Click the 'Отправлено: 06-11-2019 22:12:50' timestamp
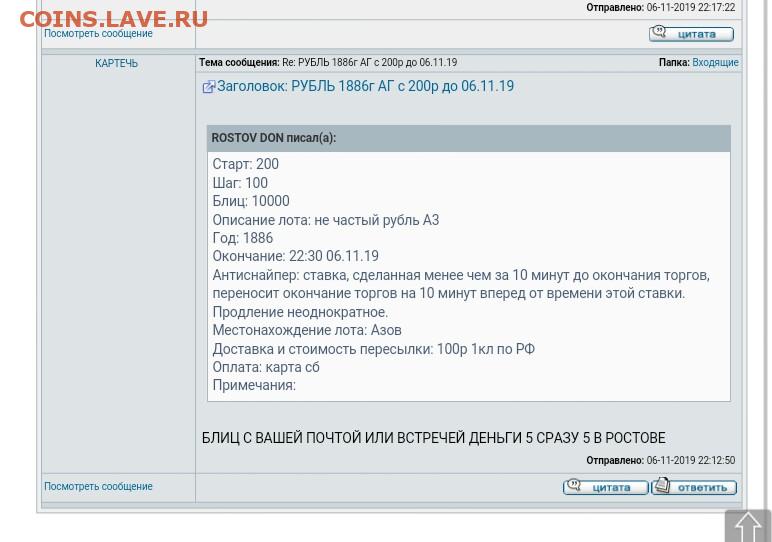The height and width of the screenshot is (542, 772). coord(661,460)
